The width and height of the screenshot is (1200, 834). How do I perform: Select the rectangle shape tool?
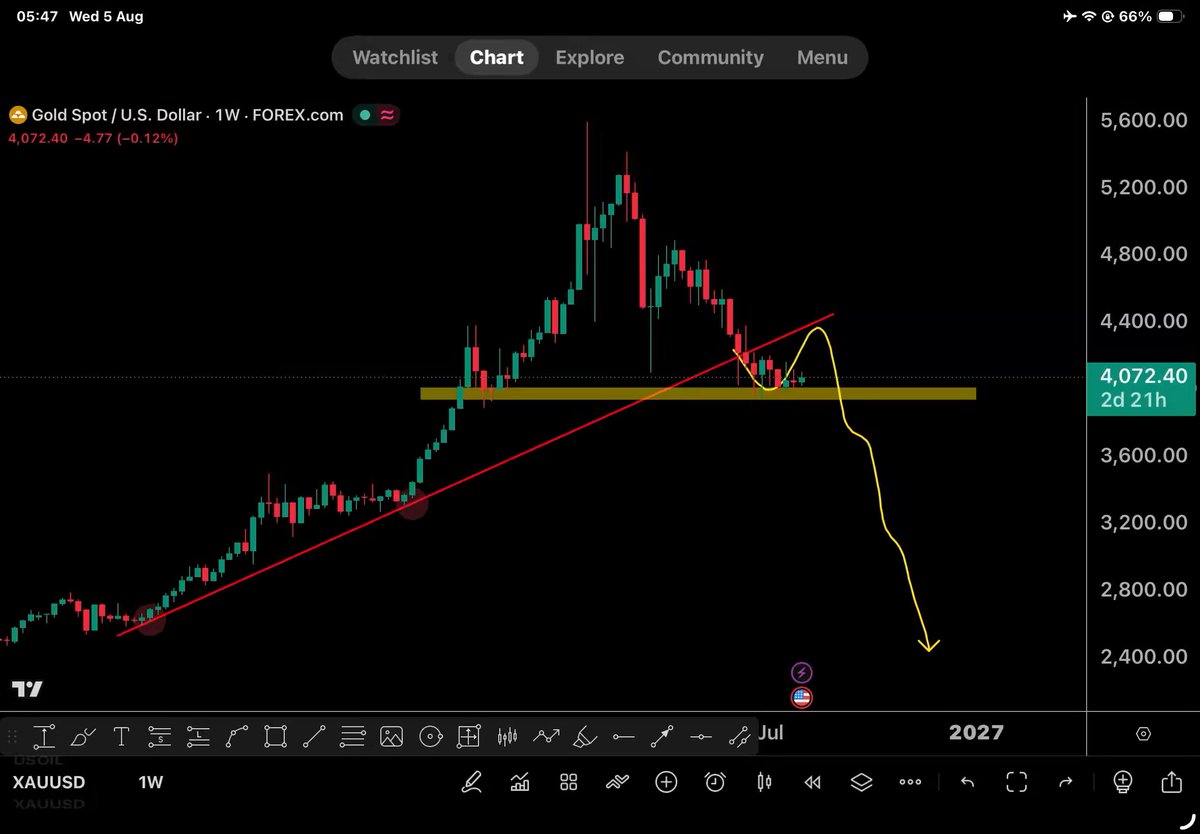[x=275, y=737]
